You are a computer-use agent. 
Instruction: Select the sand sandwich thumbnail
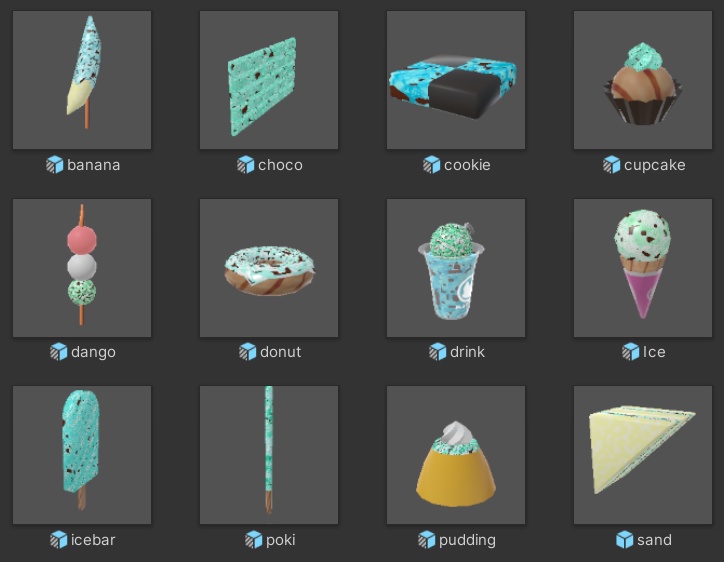point(643,455)
